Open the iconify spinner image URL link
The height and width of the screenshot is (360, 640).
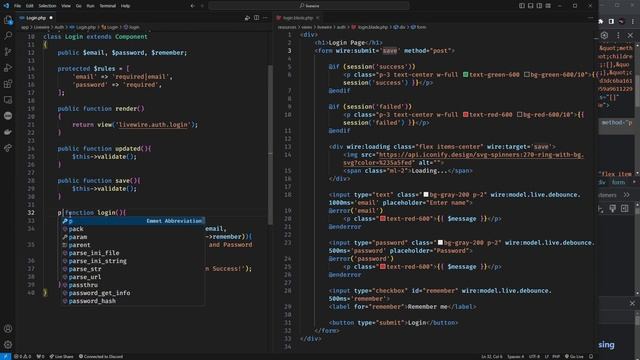tap(463, 159)
